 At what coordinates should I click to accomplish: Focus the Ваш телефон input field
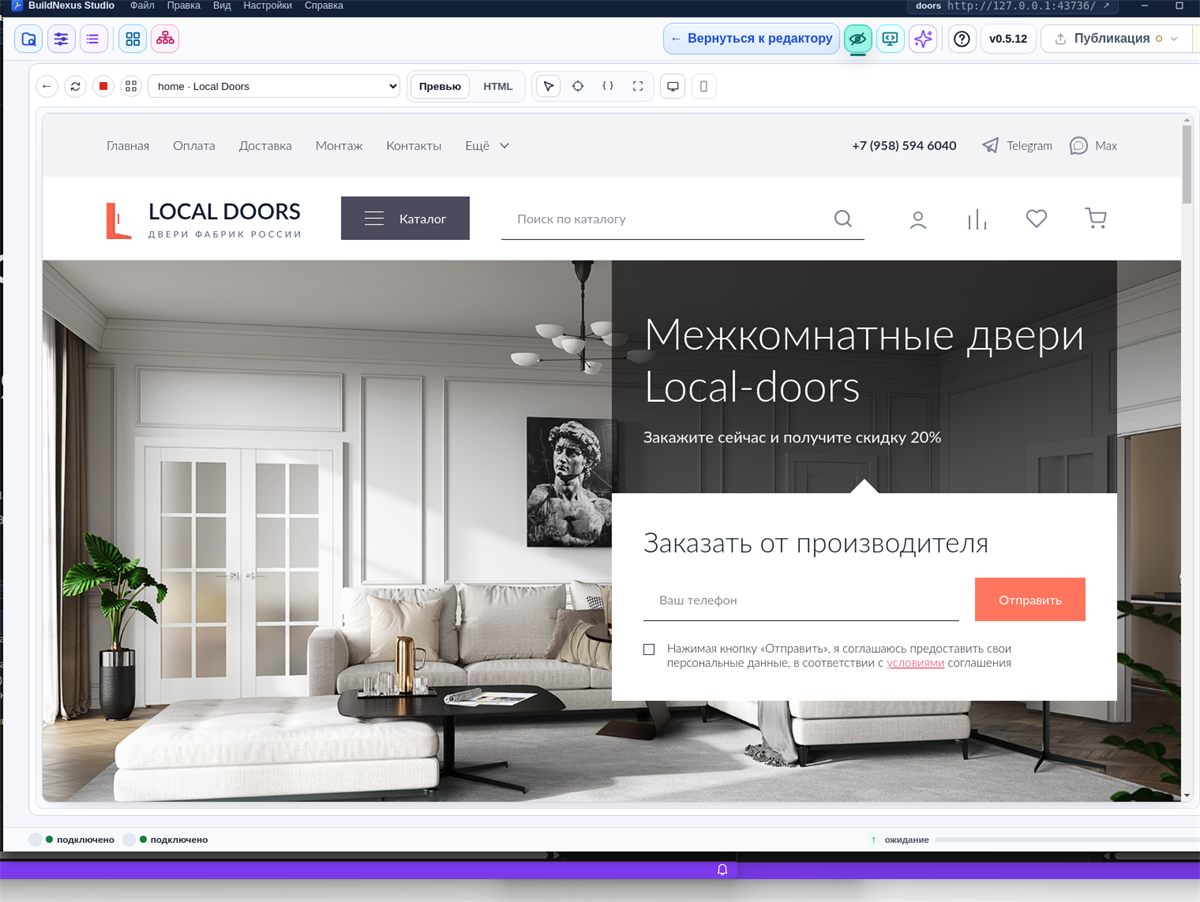click(801, 600)
